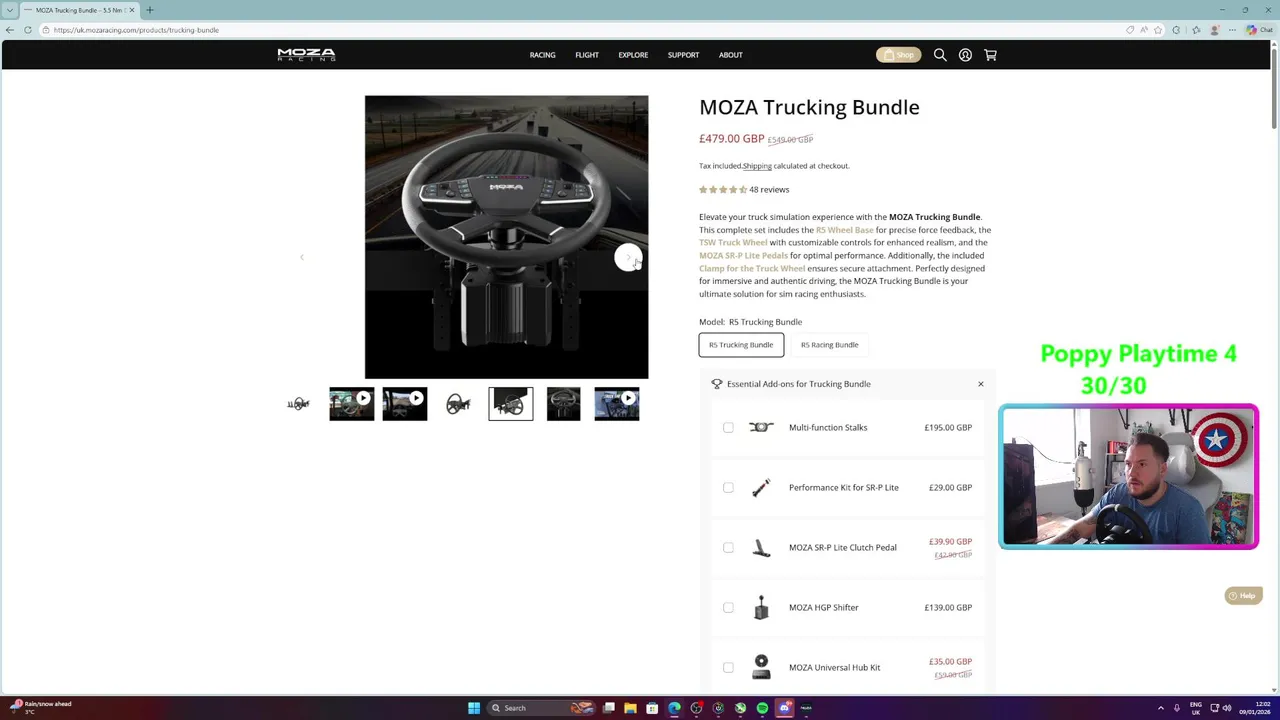Open the RACING menu

pyautogui.click(x=542, y=55)
